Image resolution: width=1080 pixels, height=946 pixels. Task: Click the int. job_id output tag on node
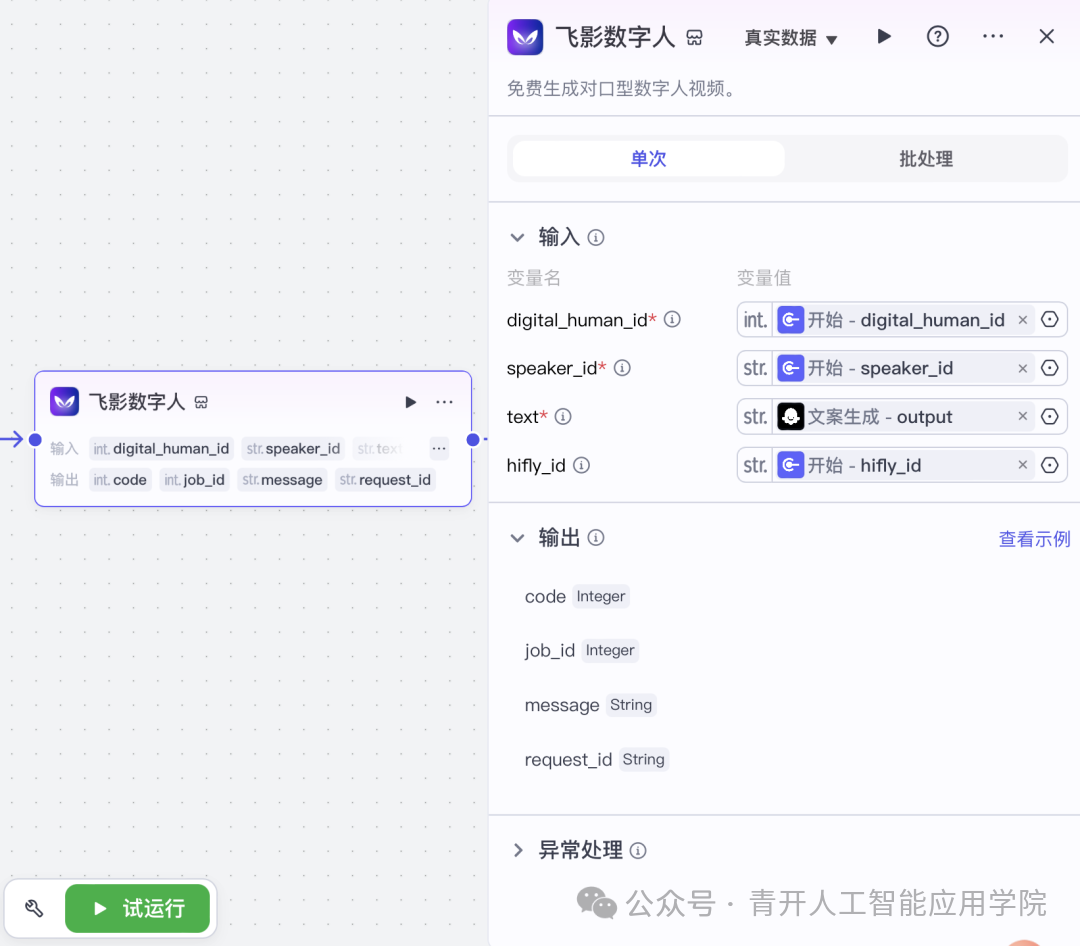194,480
